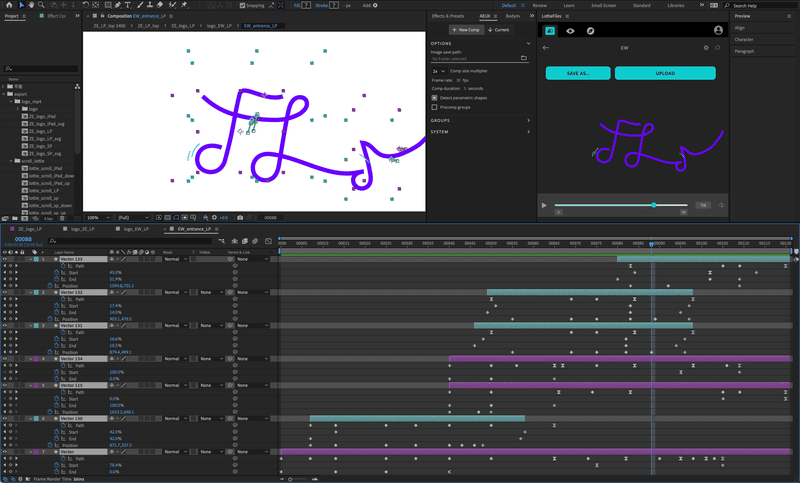800x483 pixels.
Task: Toggle the Snapping checkbox
Action: 242,5
